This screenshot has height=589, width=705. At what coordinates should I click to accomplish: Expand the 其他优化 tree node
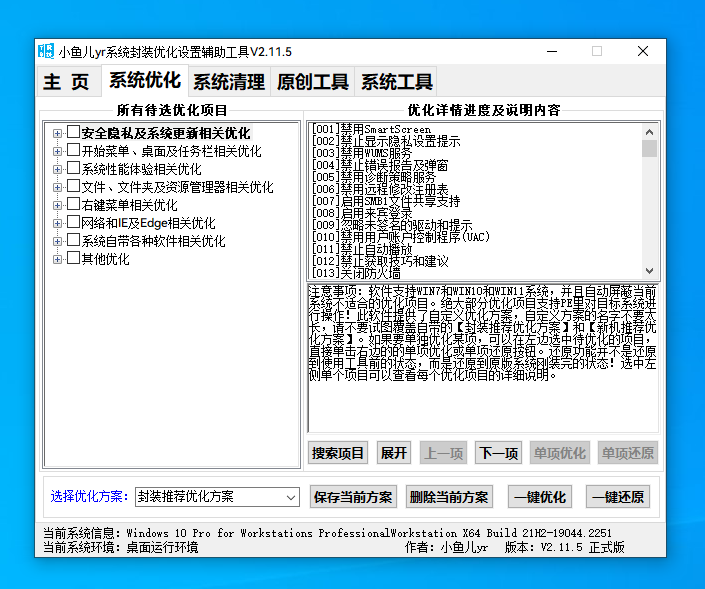[57, 259]
